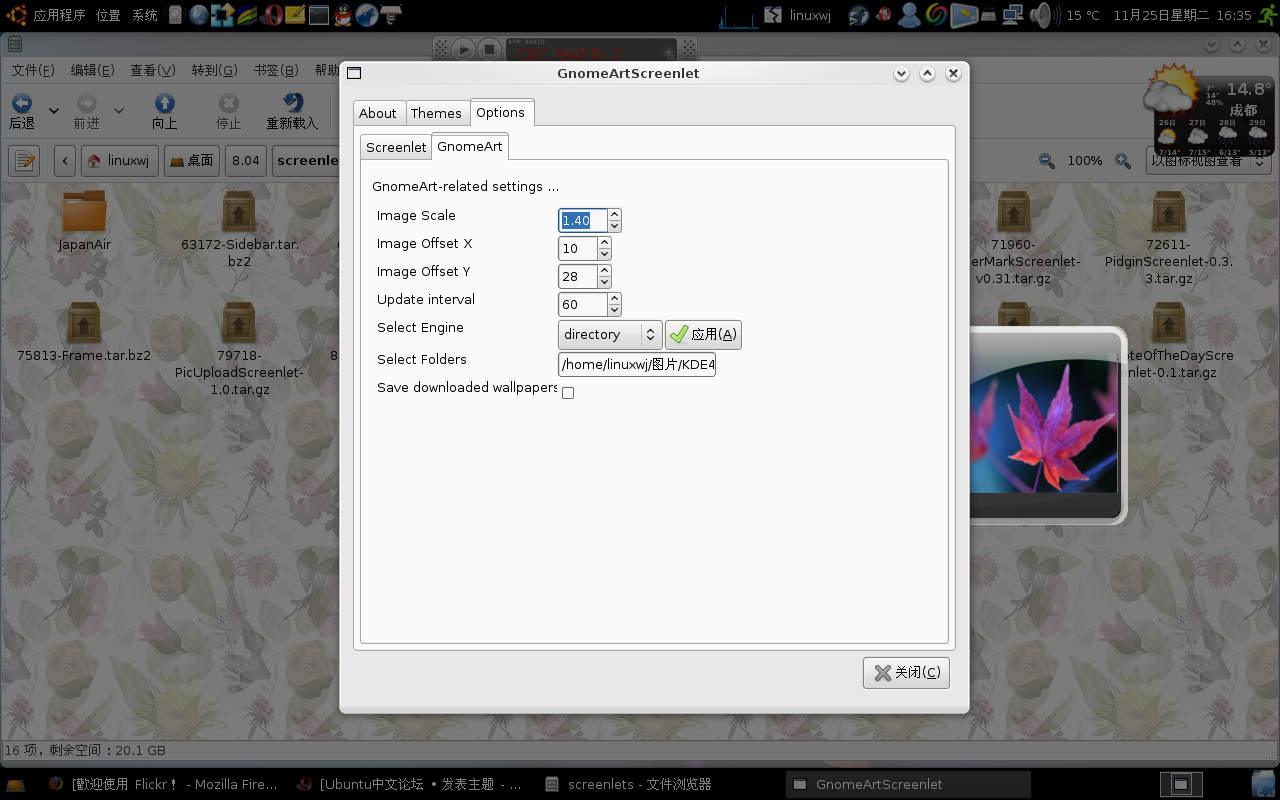1280x800 pixels.
Task: Select the 63172-Sidebar.tar.bz2 archive
Action: pyautogui.click(x=239, y=211)
